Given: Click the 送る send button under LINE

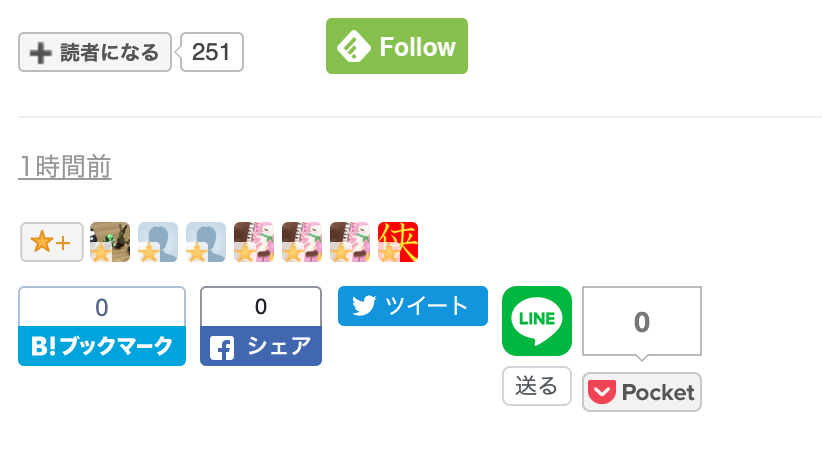Looking at the screenshot, I should click(537, 386).
